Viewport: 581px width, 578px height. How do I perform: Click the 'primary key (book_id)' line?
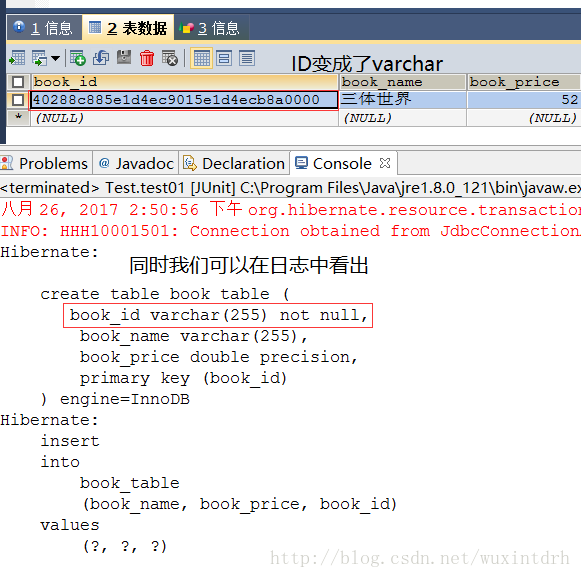tap(183, 378)
